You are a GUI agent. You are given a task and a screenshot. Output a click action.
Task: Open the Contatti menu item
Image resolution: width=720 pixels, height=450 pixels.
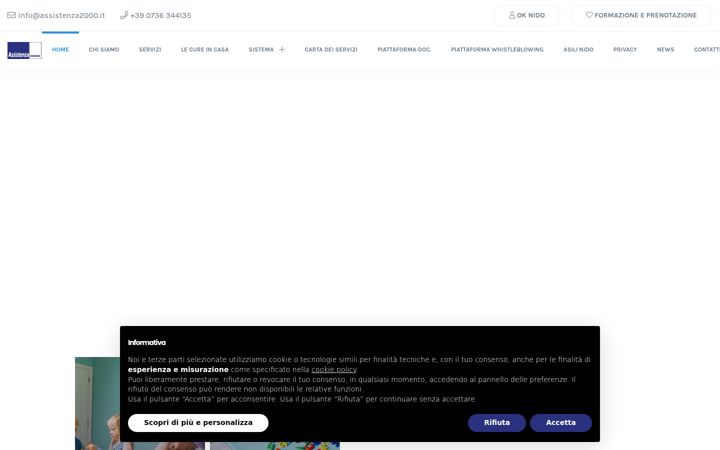[707, 50]
